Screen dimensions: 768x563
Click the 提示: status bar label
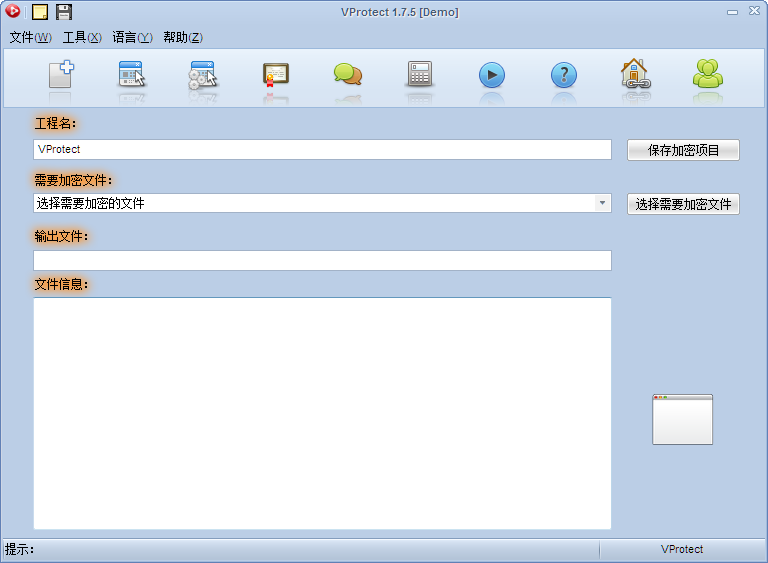[x=20, y=549]
